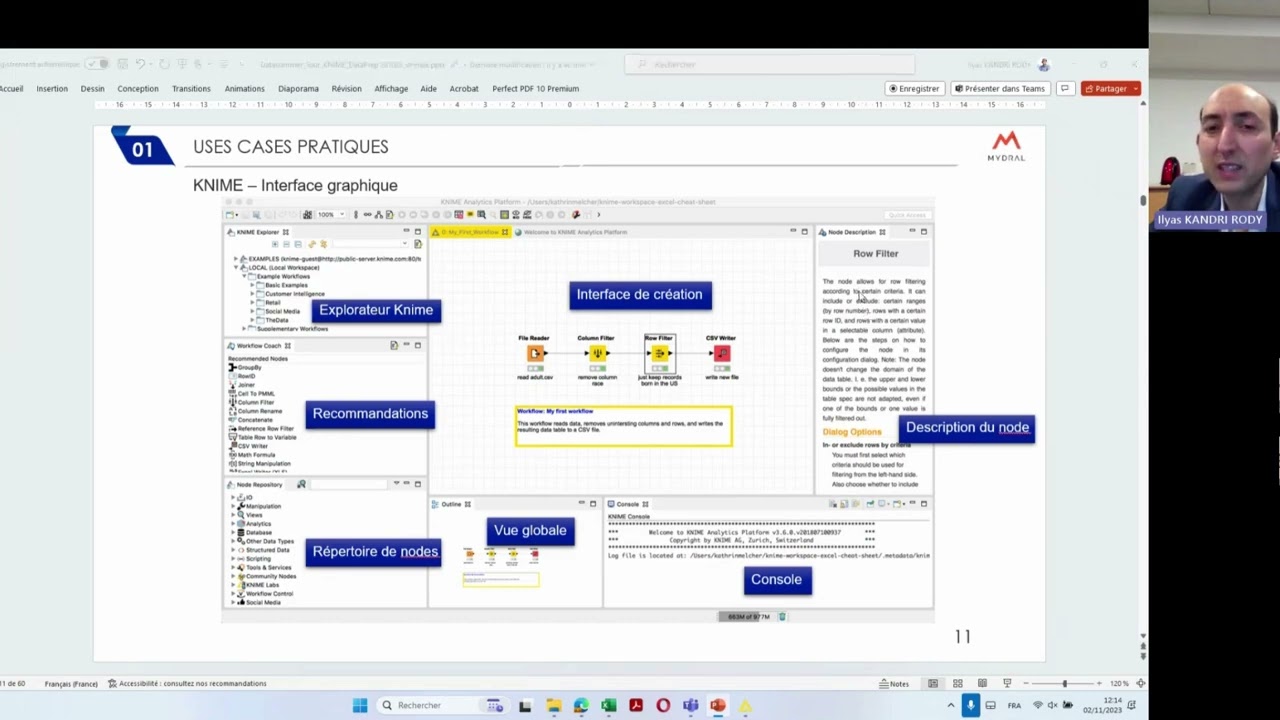This screenshot has height=720, width=1280.
Task: Select the Console label on the slide
Action: click(x=776, y=579)
